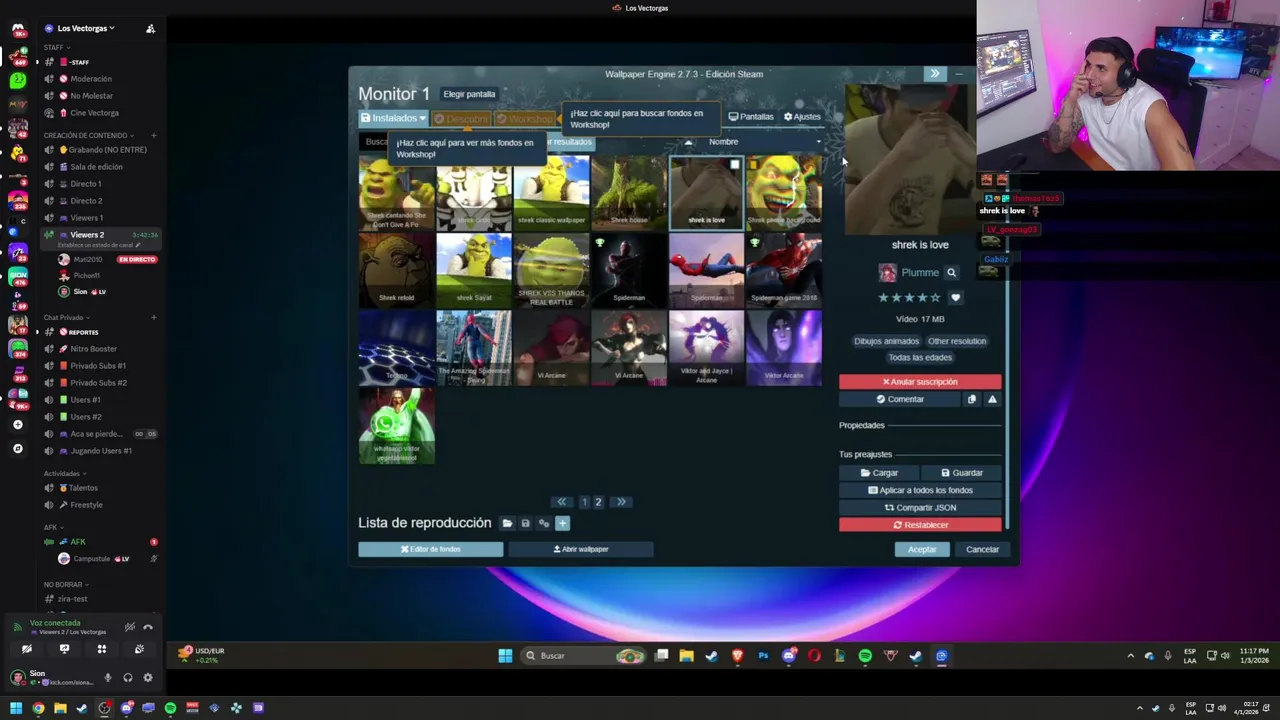
Task: Expand Los Vectorgas server menu
Action: (86, 28)
